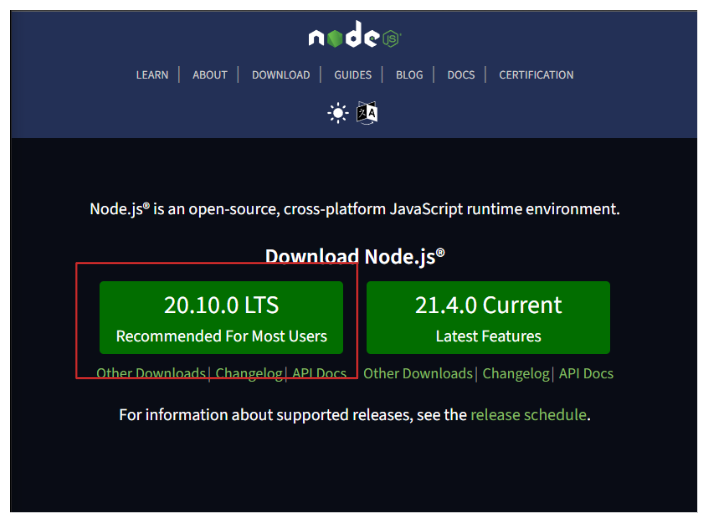The height and width of the screenshot is (522, 707).
Task: Download the 20.10.0 LTS version
Action: (221, 317)
